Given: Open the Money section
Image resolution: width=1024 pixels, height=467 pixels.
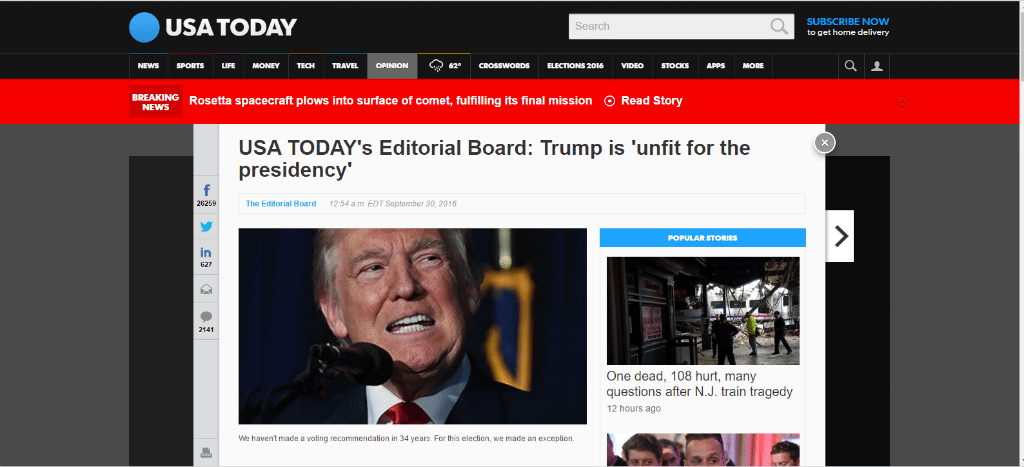Looking at the screenshot, I should click(266, 66).
